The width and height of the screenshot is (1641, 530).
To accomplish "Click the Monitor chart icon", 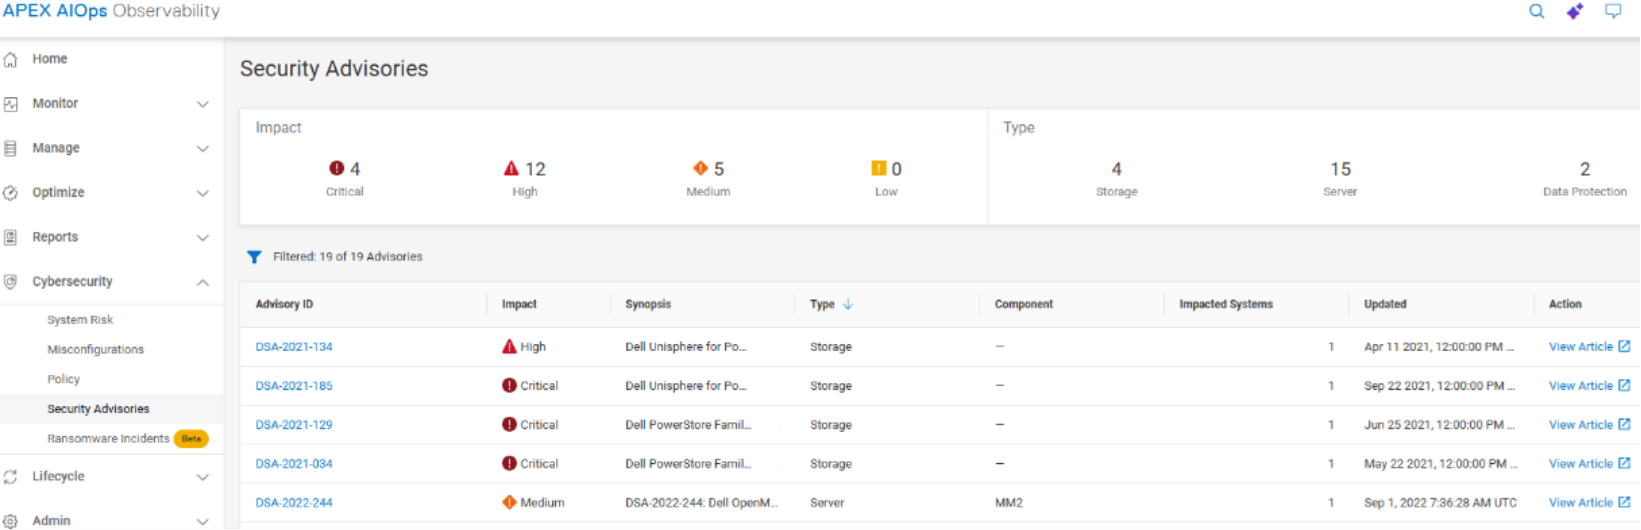I will click(11, 104).
